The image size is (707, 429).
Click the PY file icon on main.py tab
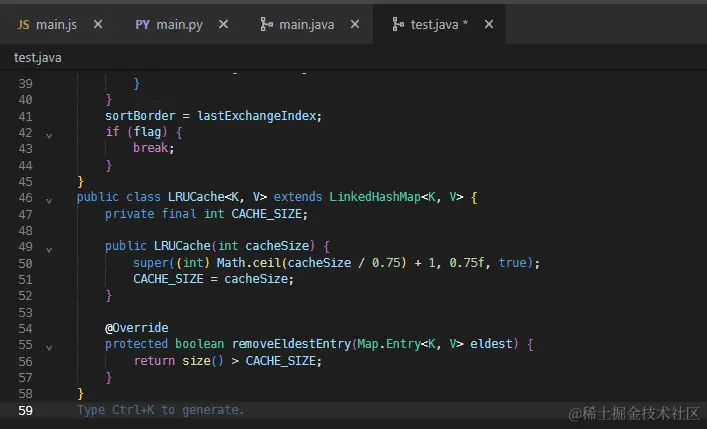tap(142, 24)
